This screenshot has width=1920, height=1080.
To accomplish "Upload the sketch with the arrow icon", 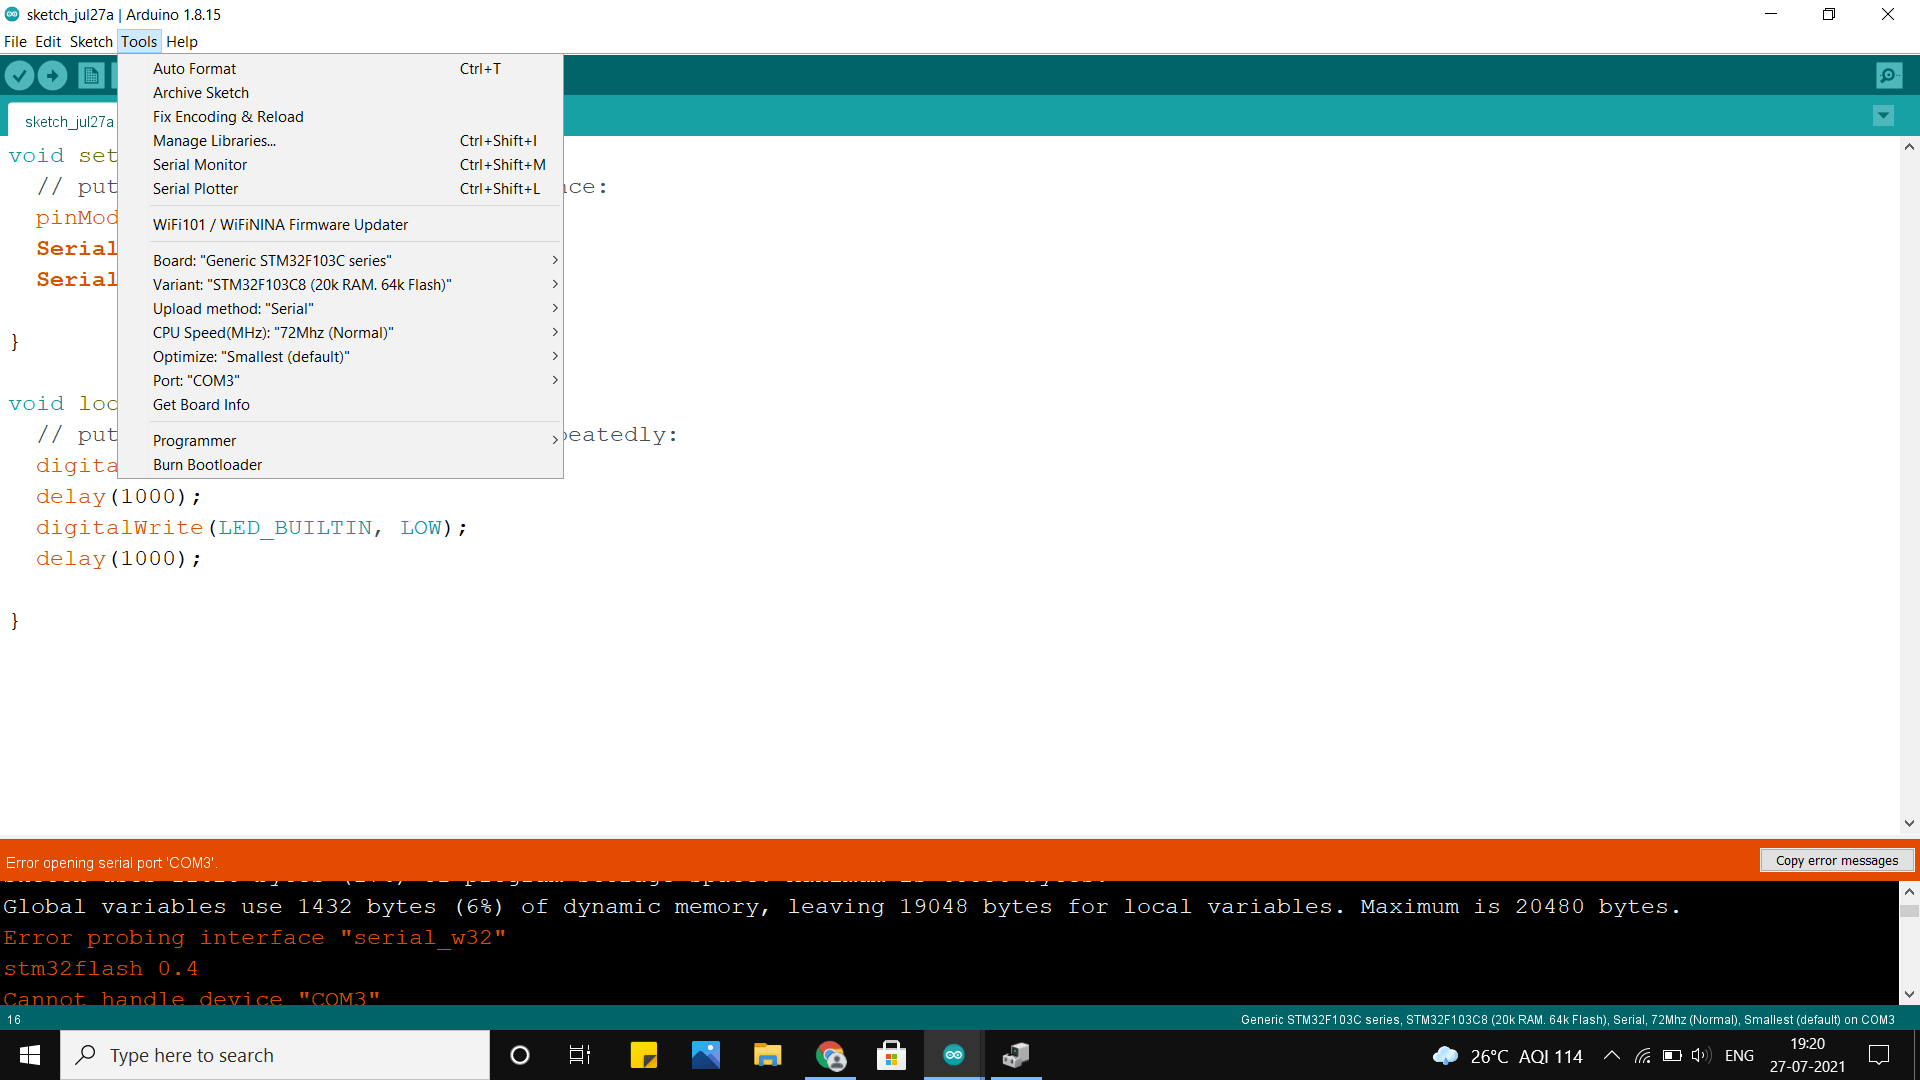I will click(52, 75).
